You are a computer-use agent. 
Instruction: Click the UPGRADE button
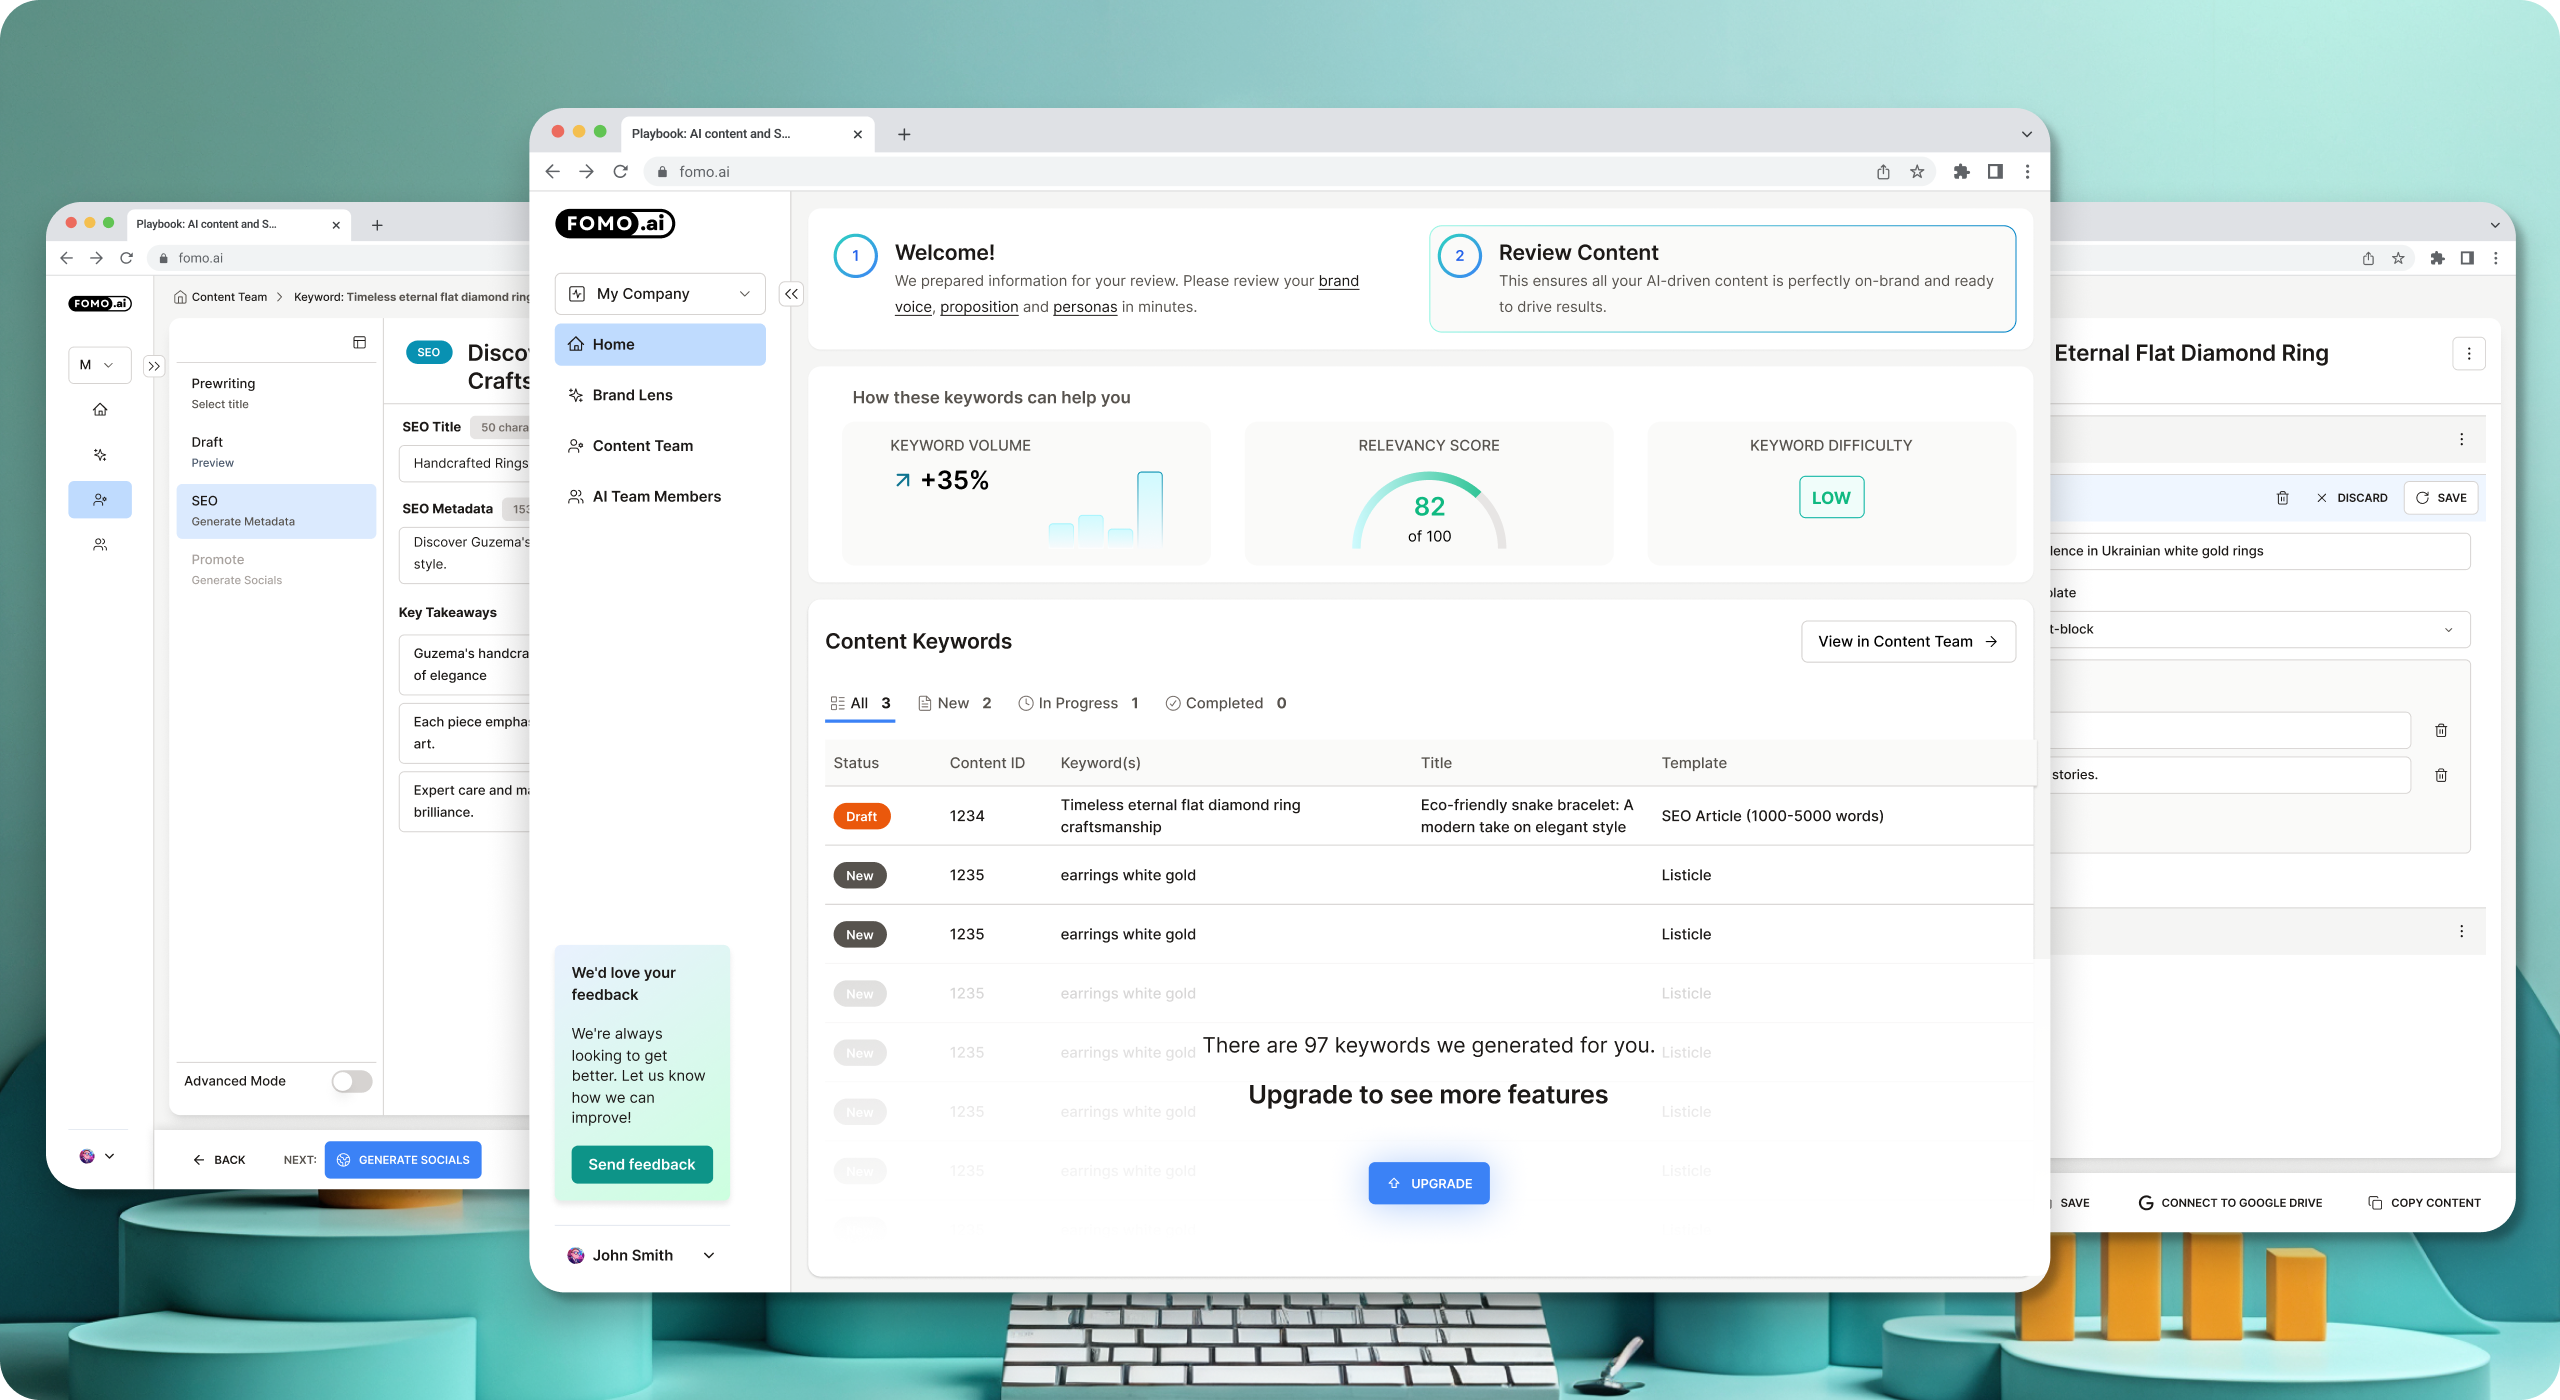tap(1429, 1183)
